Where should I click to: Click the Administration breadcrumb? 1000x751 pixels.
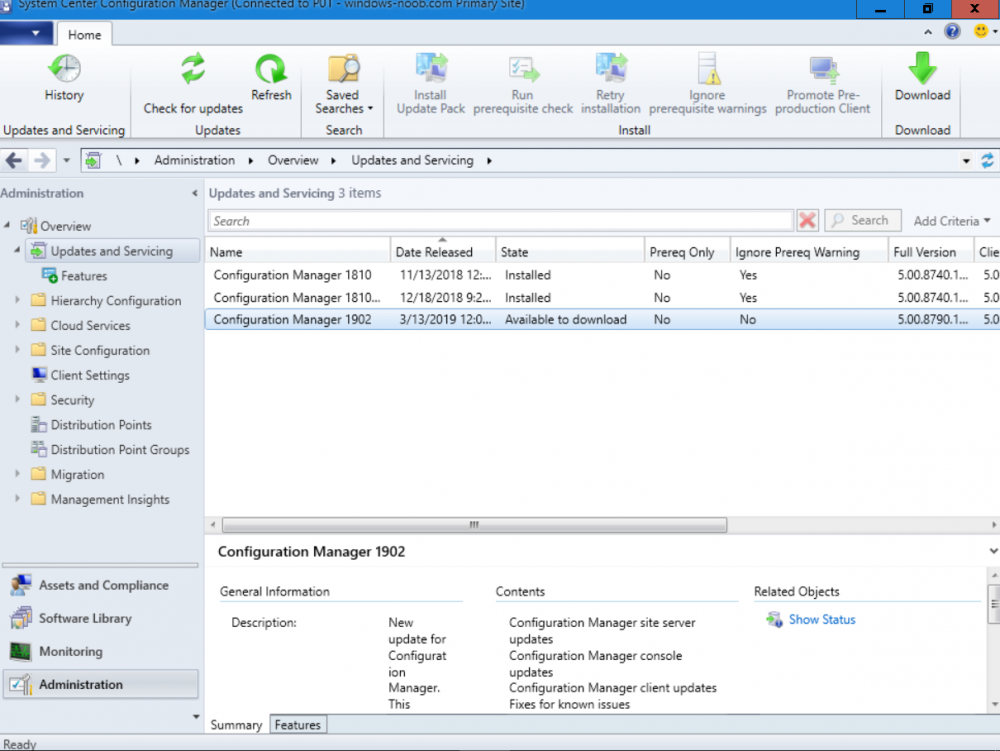[195, 160]
